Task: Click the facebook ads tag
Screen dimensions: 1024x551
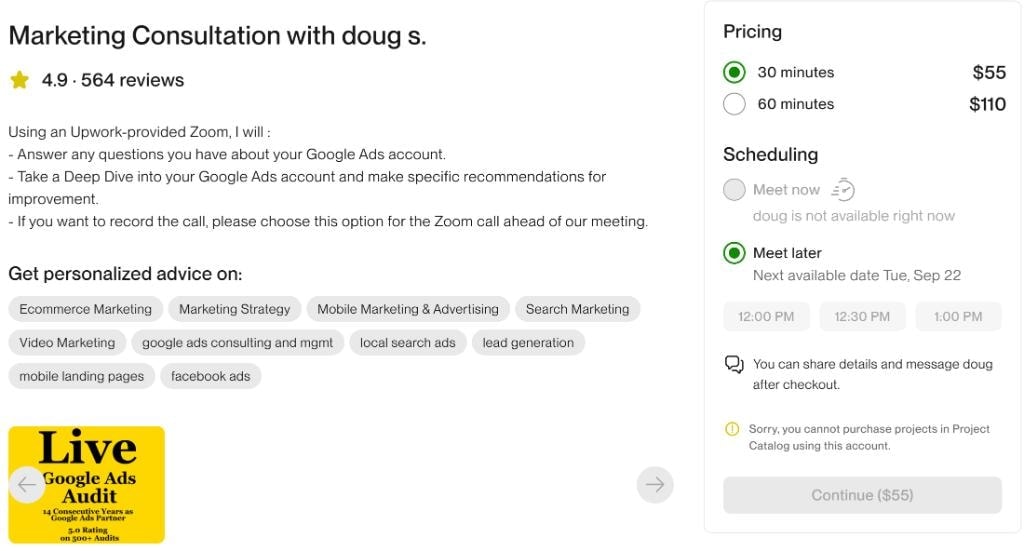Action: pos(210,376)
